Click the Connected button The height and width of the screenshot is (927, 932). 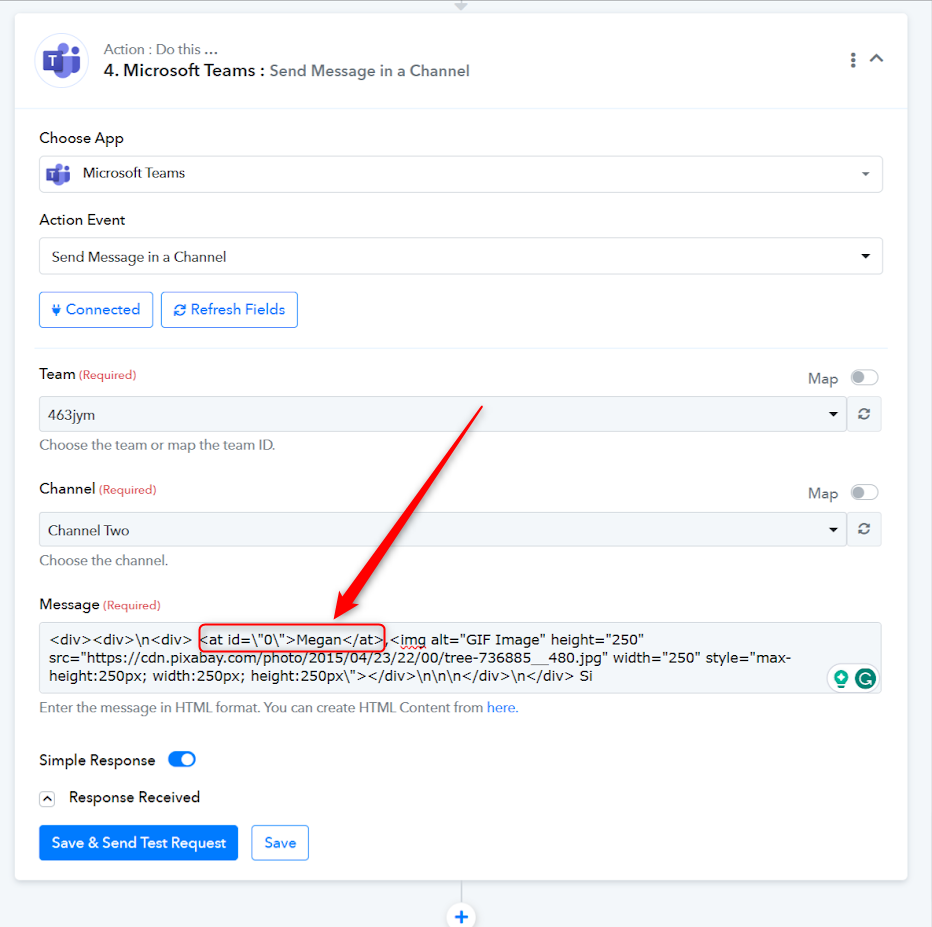coord(96,310)
